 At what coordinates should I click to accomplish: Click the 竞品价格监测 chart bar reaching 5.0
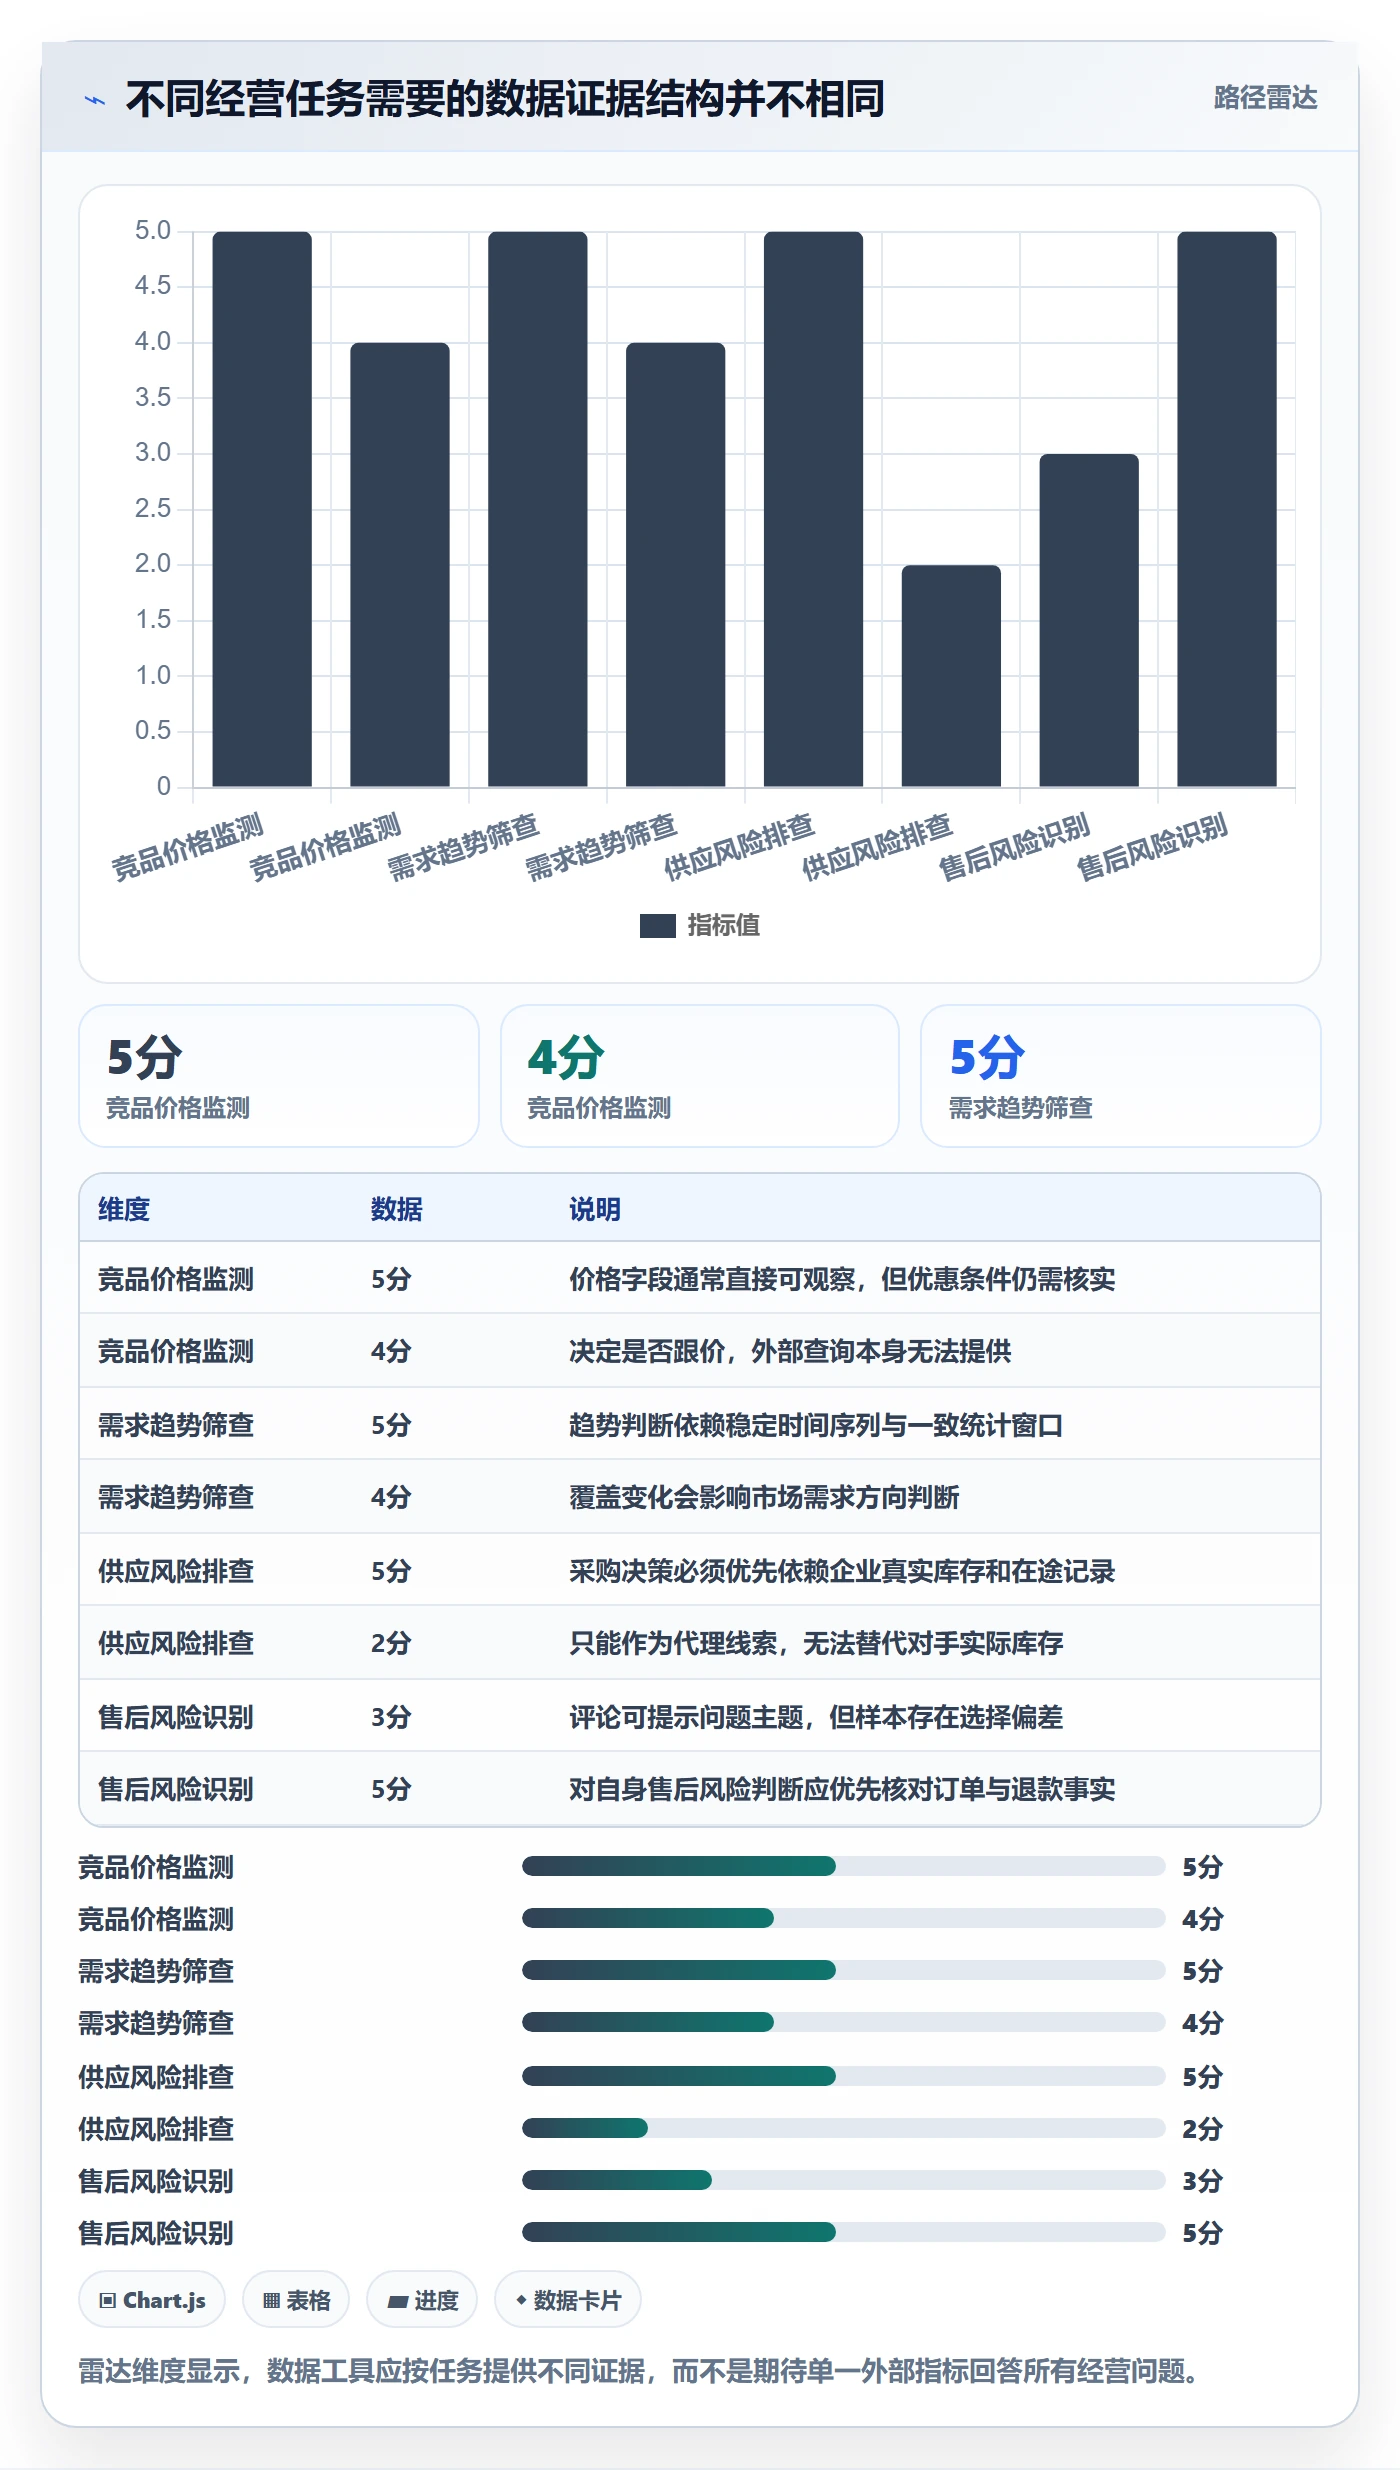click(262, 509)
